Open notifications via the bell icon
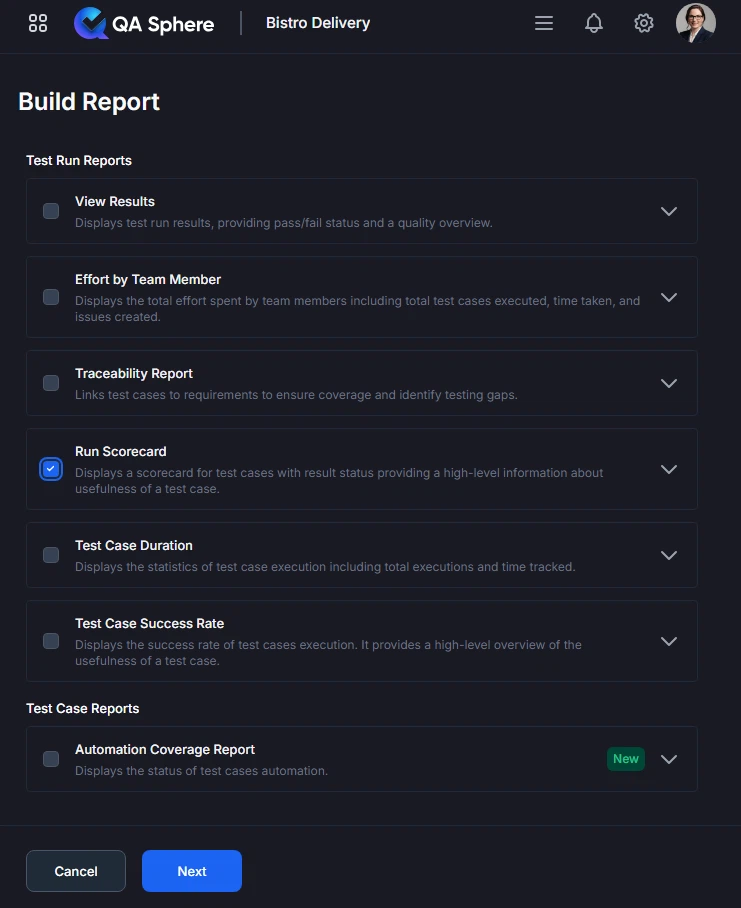 pyautogui.click(x=593, y=23)
